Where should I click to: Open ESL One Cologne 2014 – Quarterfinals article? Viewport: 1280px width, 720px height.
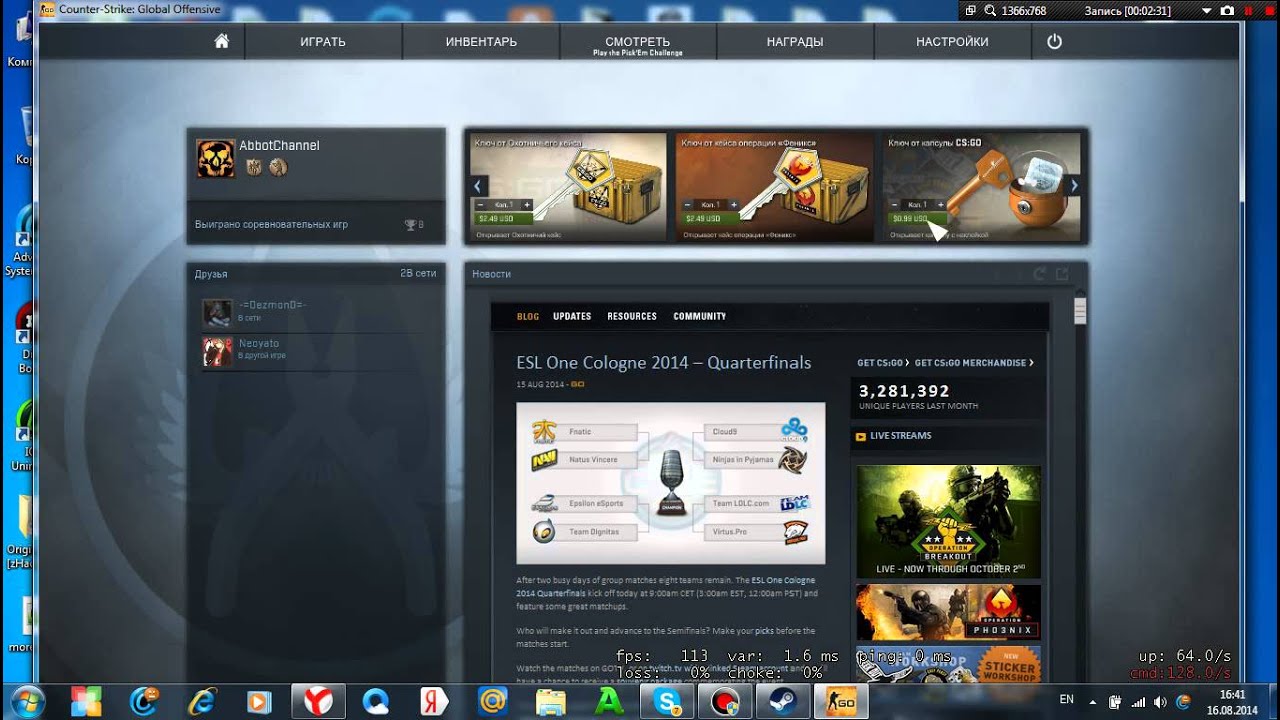pos(664,363)
